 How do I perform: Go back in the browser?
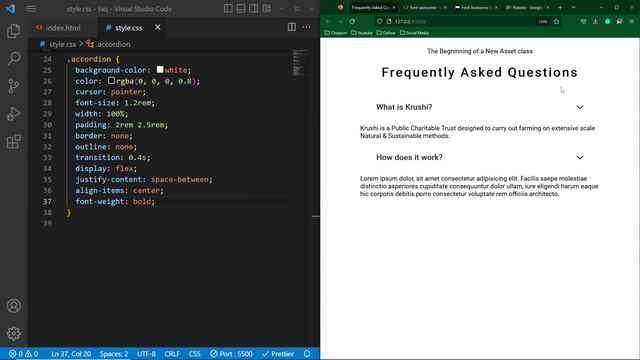point(327,21)
